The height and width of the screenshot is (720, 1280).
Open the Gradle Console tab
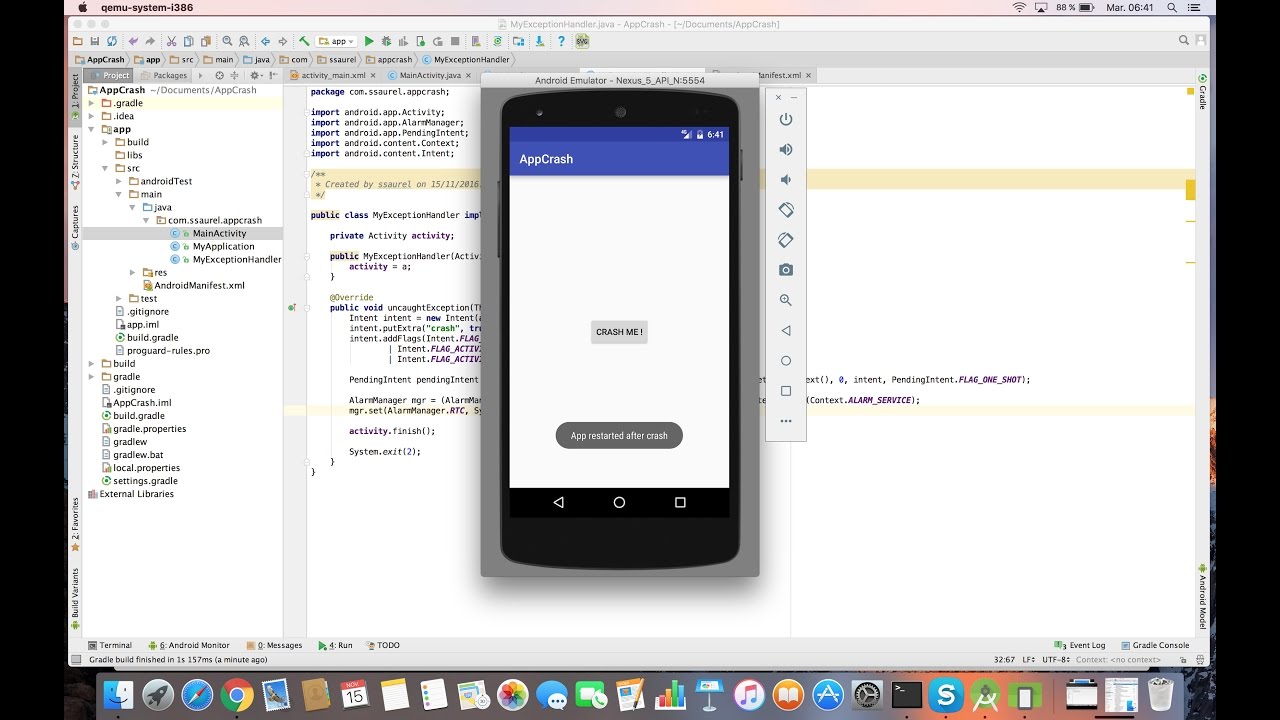(1155, 645)
